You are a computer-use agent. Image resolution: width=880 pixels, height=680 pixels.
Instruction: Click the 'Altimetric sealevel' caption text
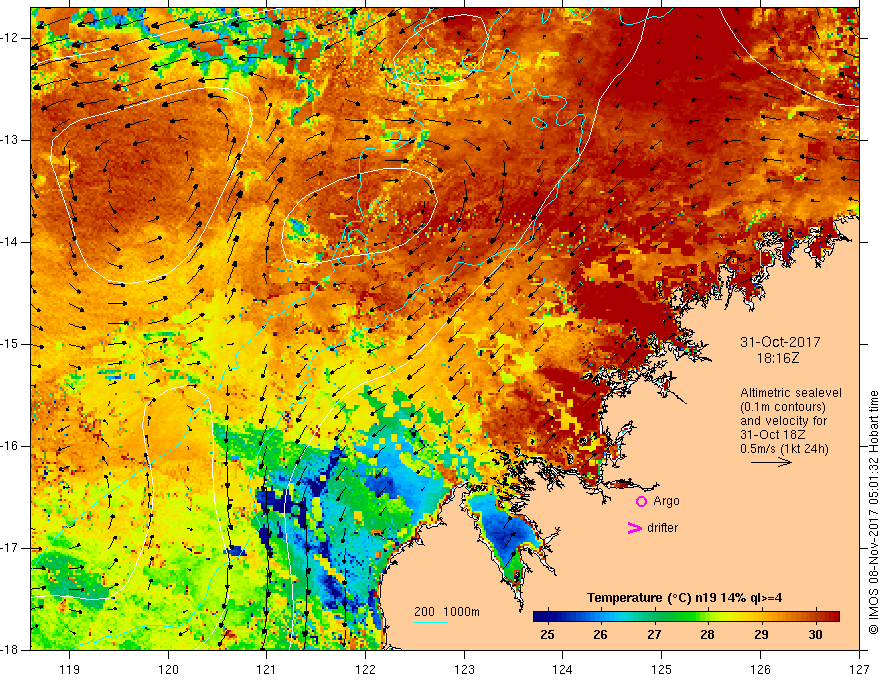point(791,393)
